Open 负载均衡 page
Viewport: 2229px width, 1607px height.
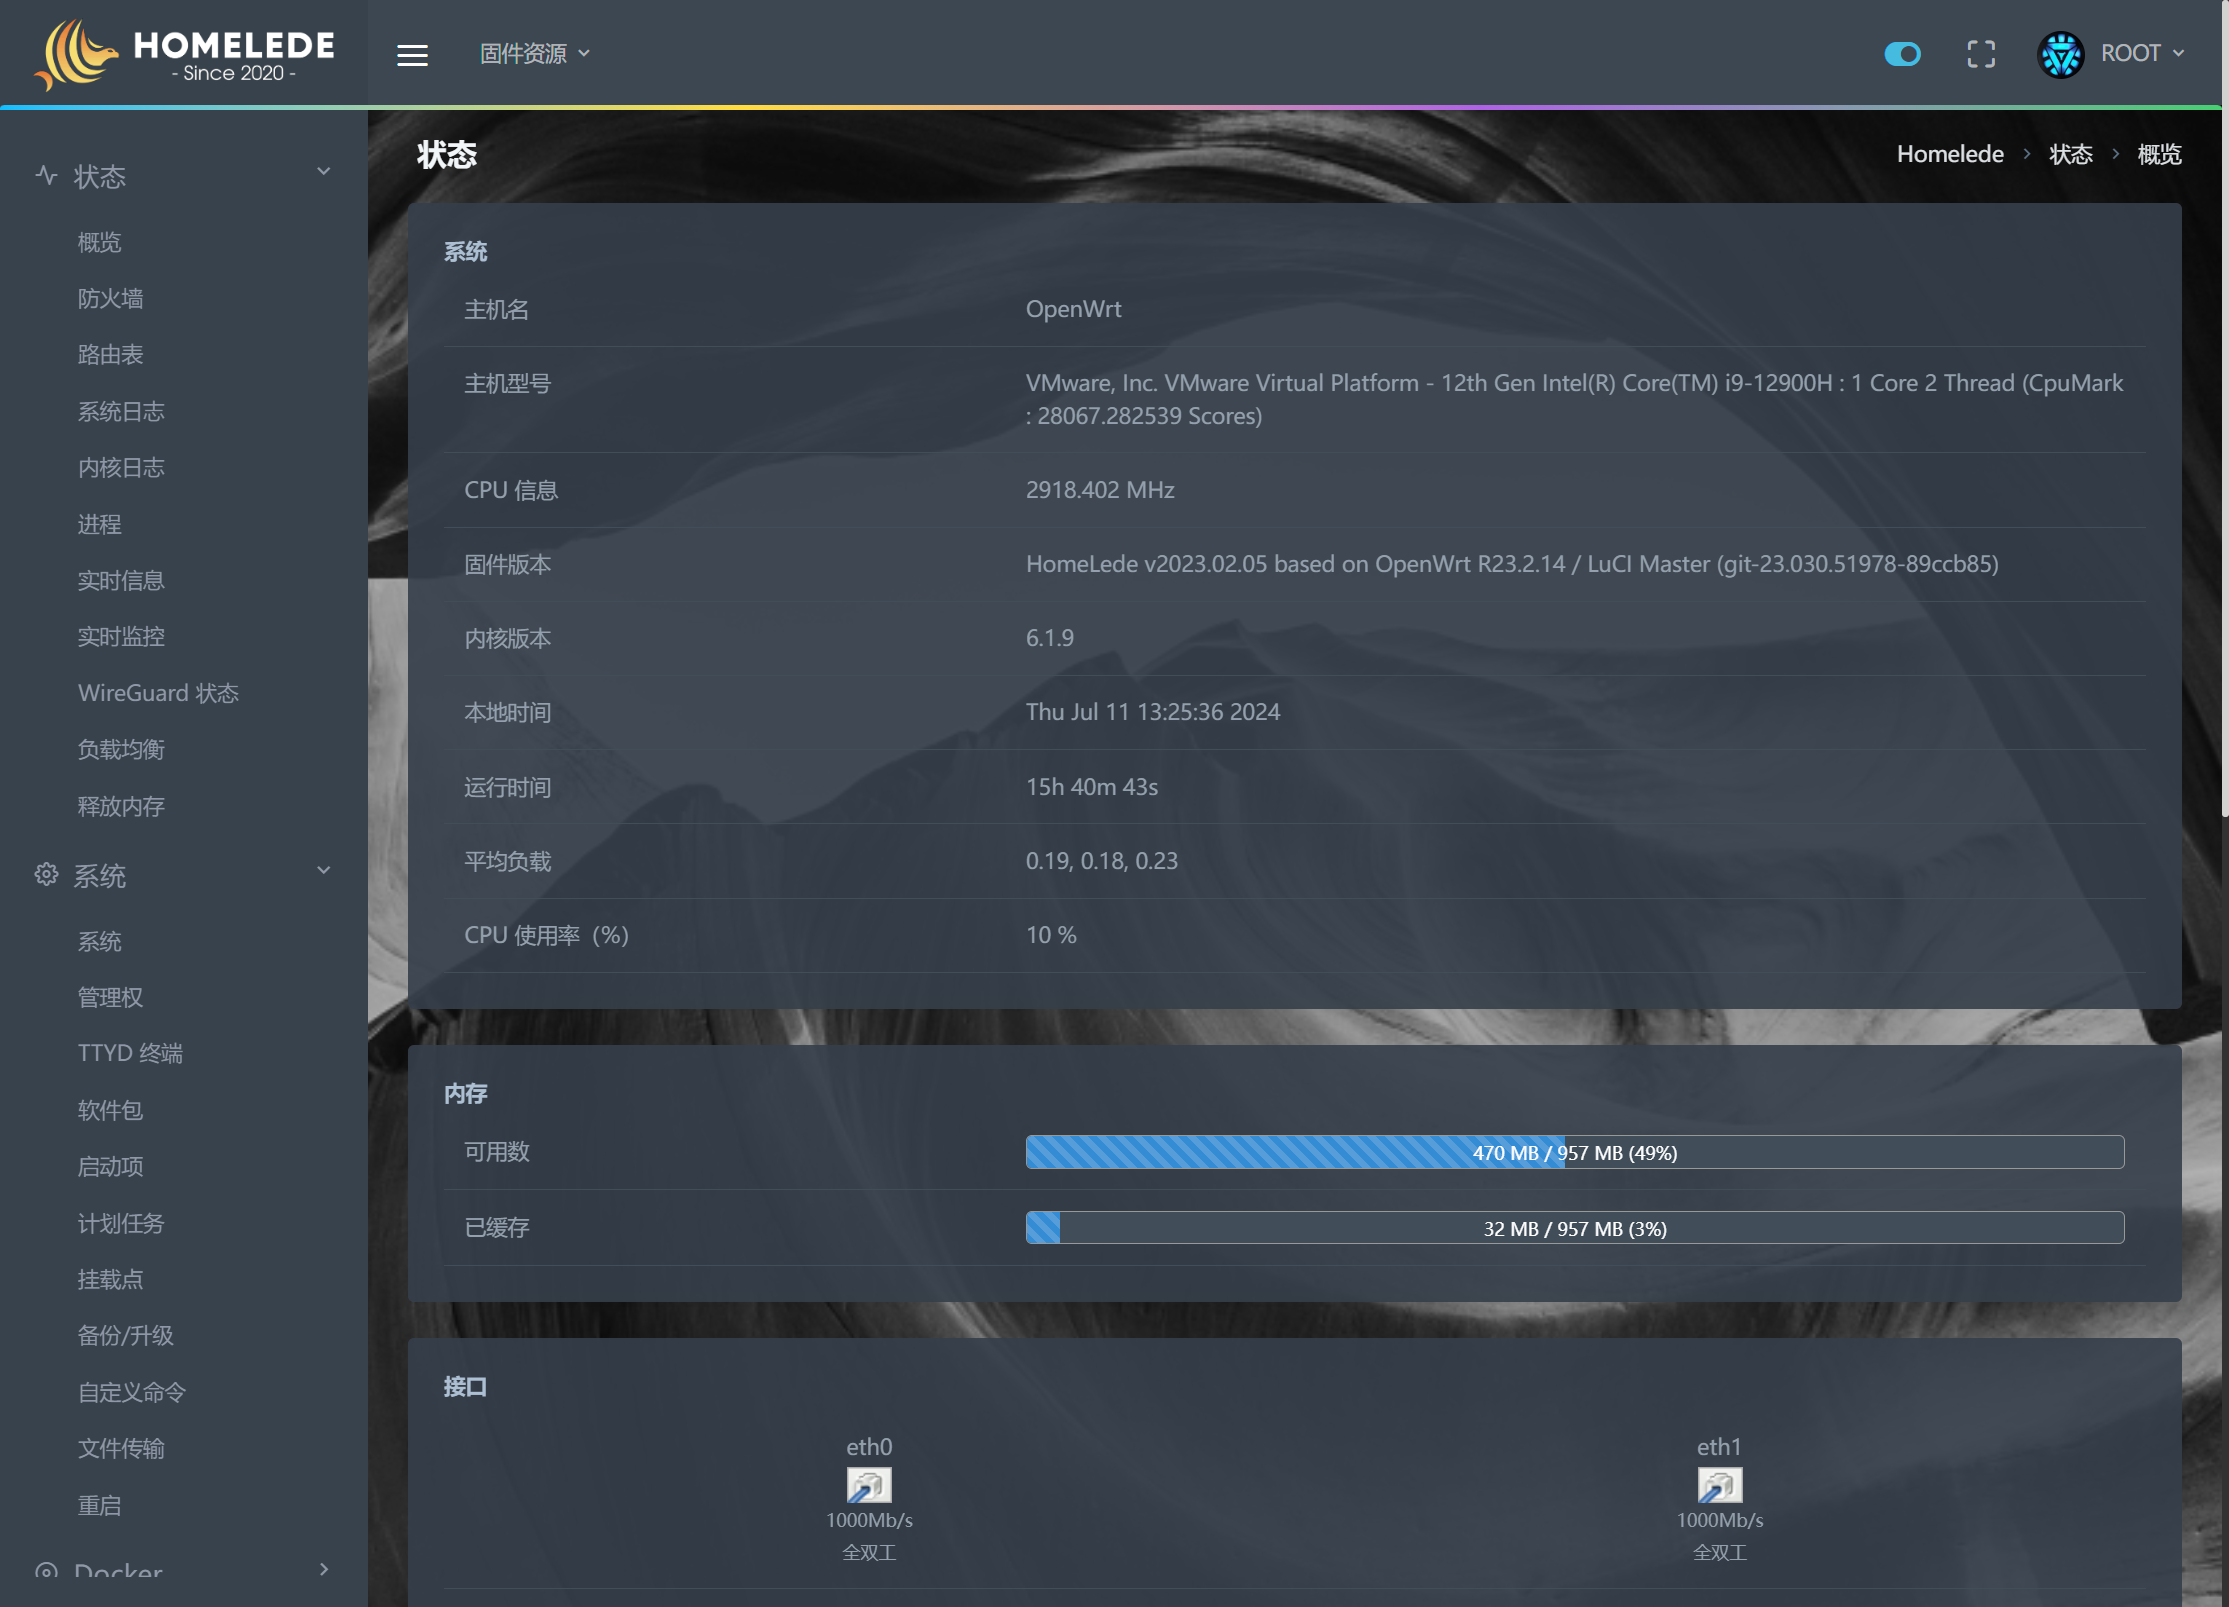(x=122, y=749)
